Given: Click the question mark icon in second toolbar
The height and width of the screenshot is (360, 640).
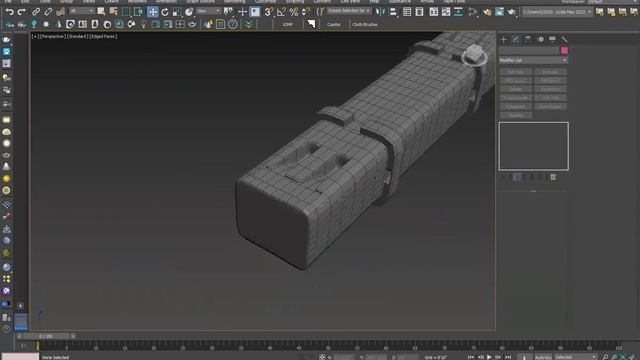Looking at the screenshot, I should point(233,24).
